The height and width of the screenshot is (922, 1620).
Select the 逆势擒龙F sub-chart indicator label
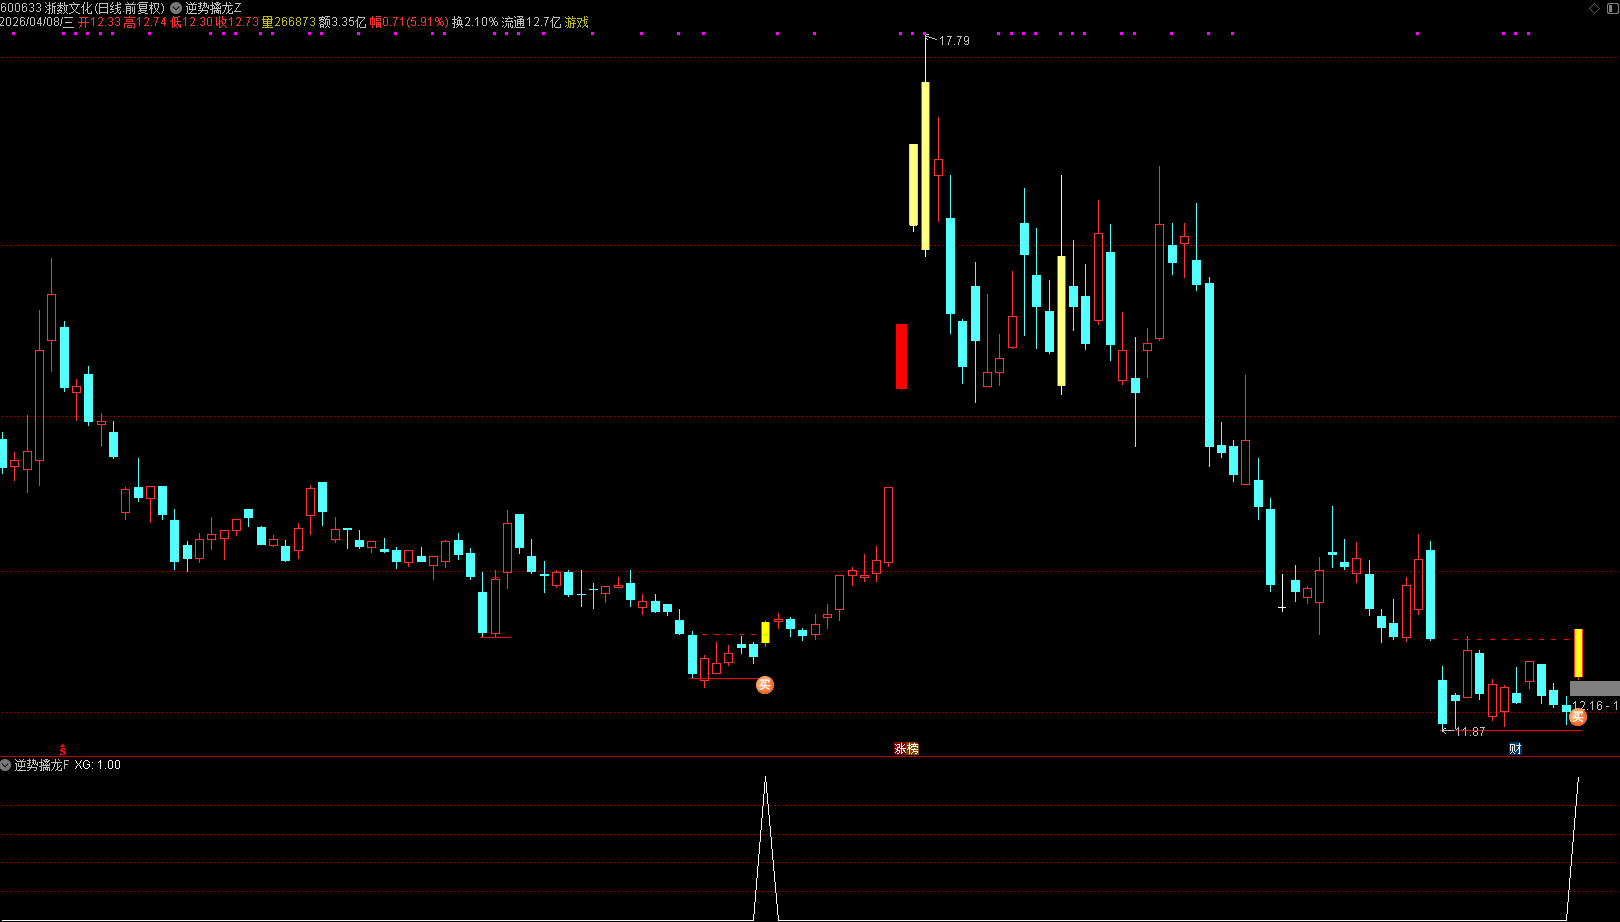coord(42,765)
